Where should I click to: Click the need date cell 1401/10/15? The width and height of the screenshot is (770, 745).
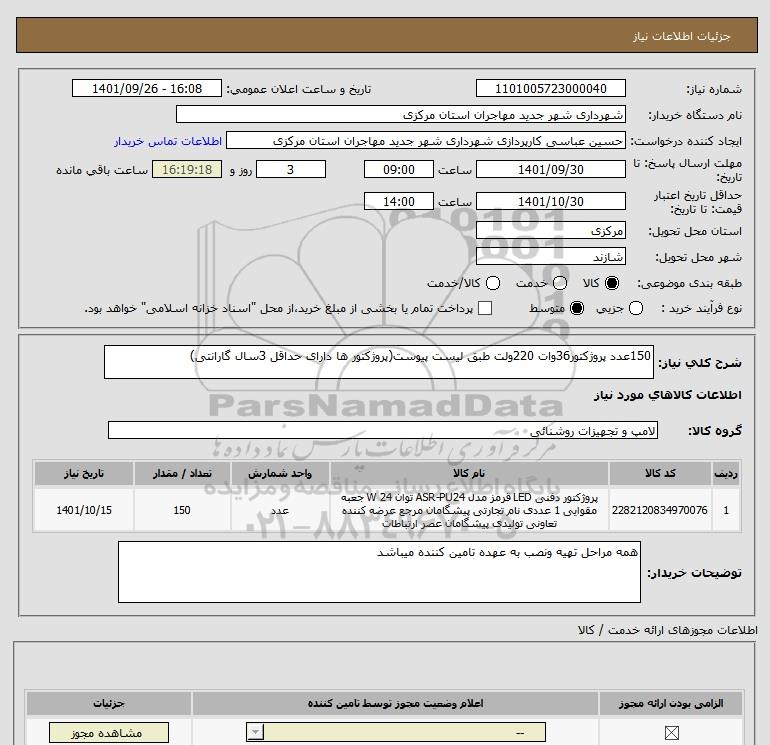pos(83,510)
